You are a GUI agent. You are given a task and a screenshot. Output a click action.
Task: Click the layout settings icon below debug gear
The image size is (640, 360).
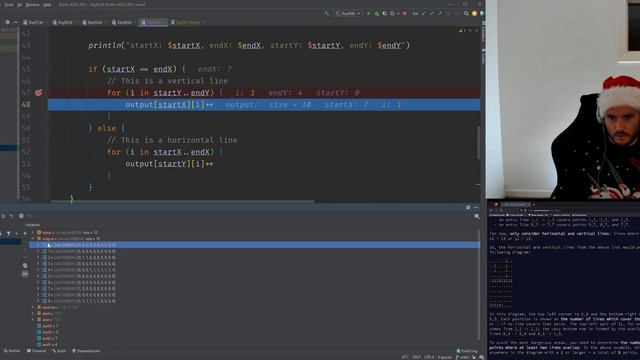point(477,216)
